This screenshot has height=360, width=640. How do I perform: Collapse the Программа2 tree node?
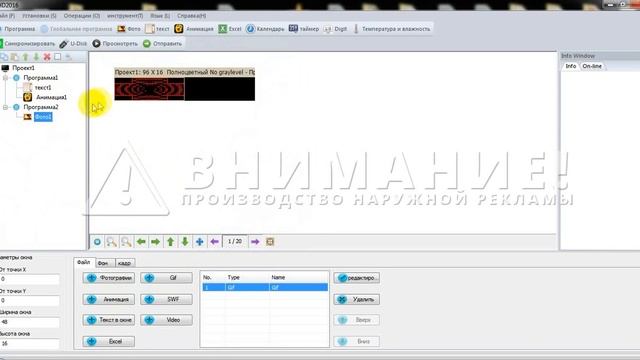5,107
